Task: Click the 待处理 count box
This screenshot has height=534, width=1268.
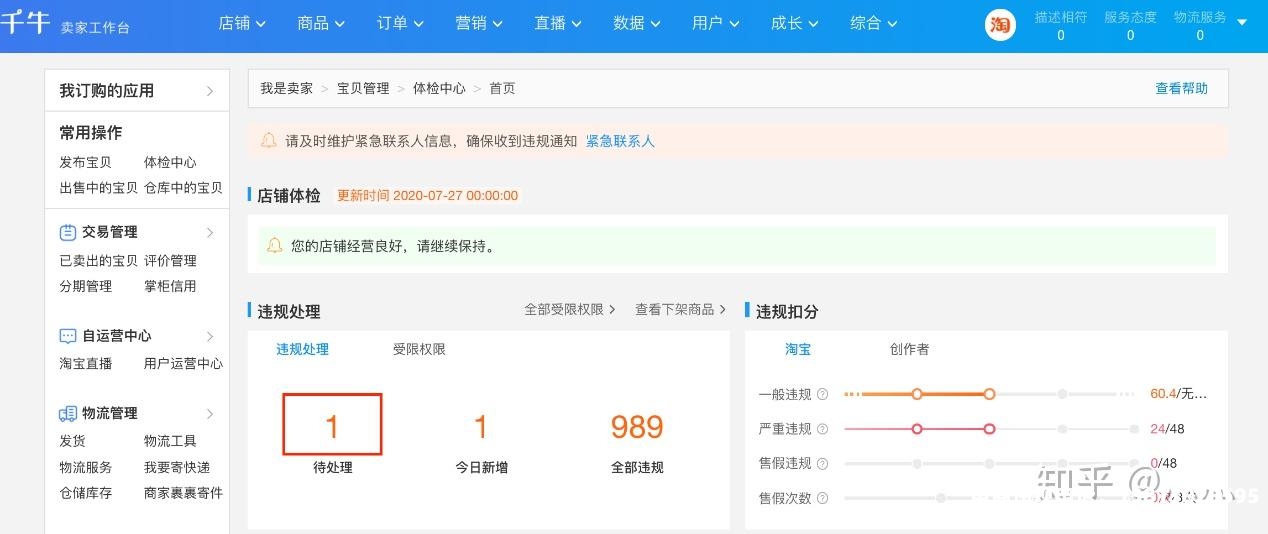Action: [x=332, y=424]
